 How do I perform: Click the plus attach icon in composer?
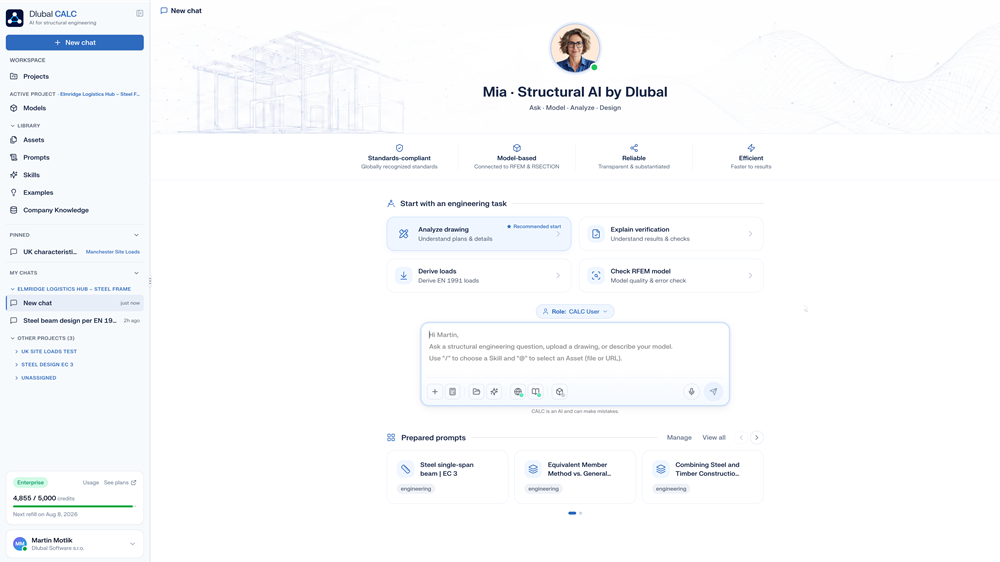point(435,392)
